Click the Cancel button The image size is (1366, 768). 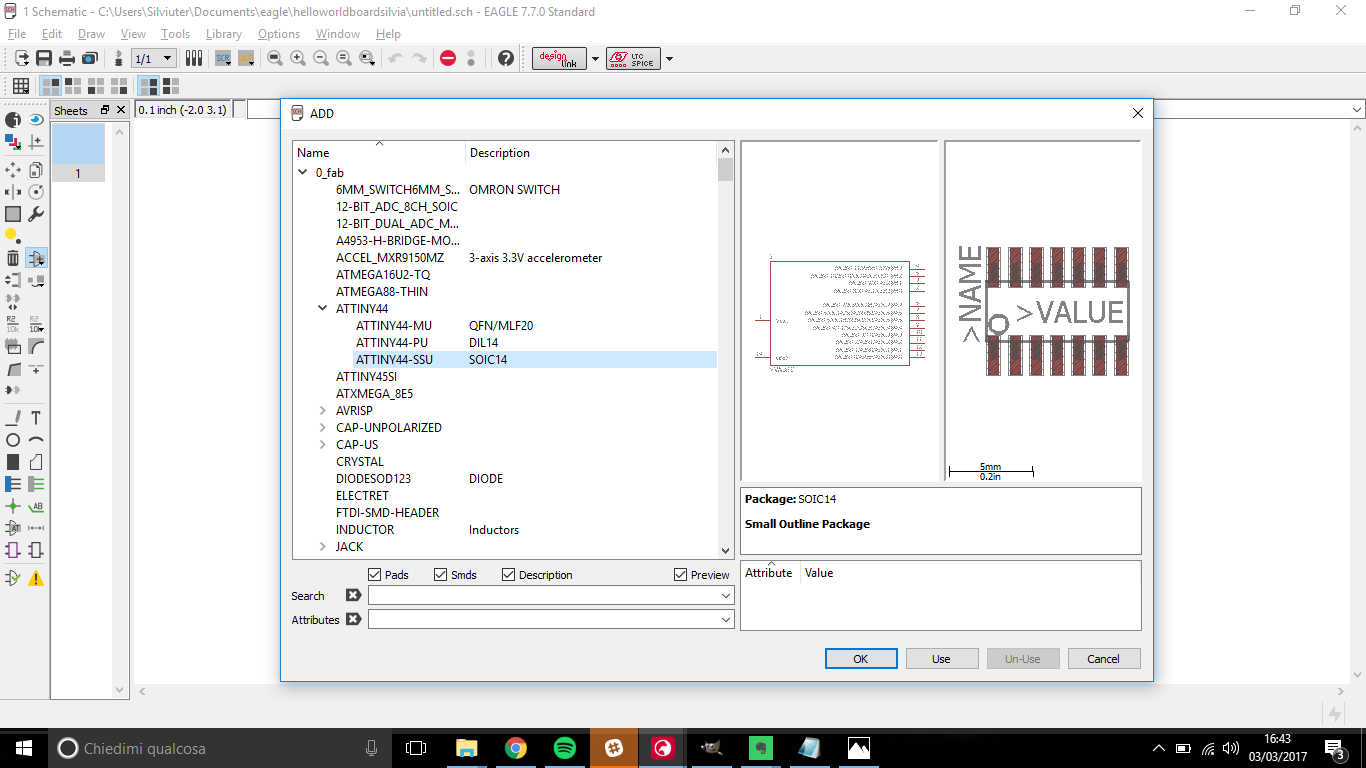[1104, 659]
